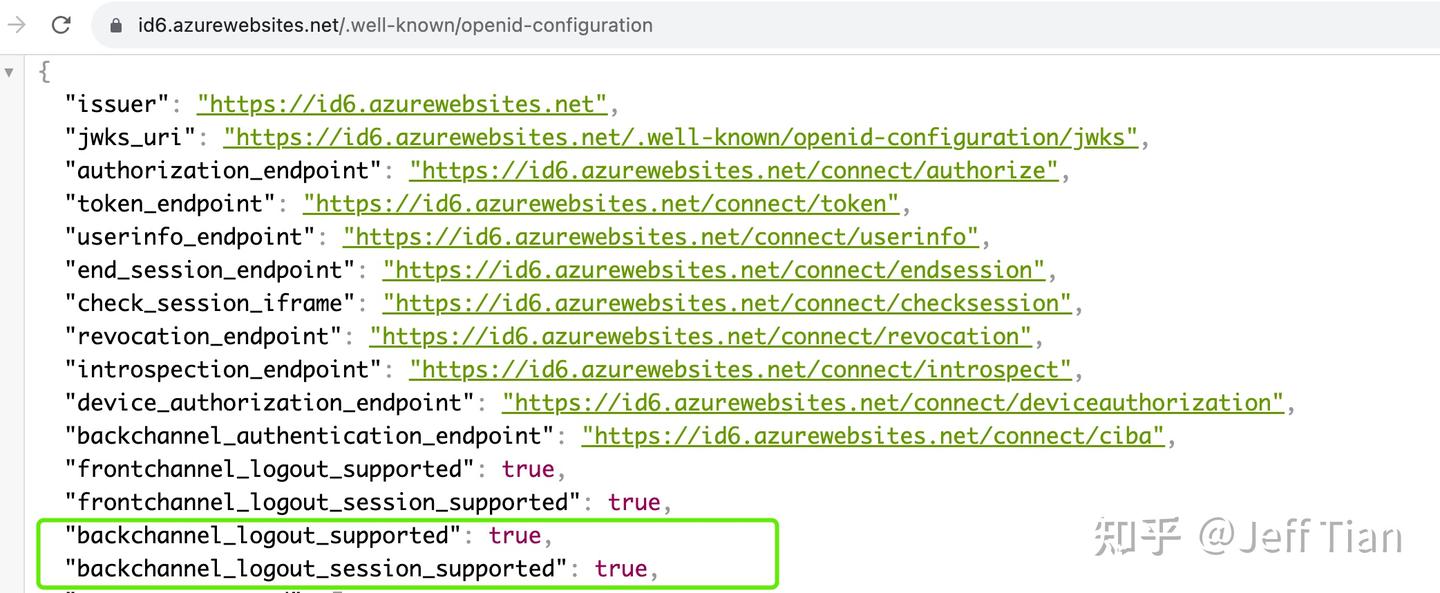Click the browser forward arrow icon
1440x593 pixels.
[x=17, y=25]
